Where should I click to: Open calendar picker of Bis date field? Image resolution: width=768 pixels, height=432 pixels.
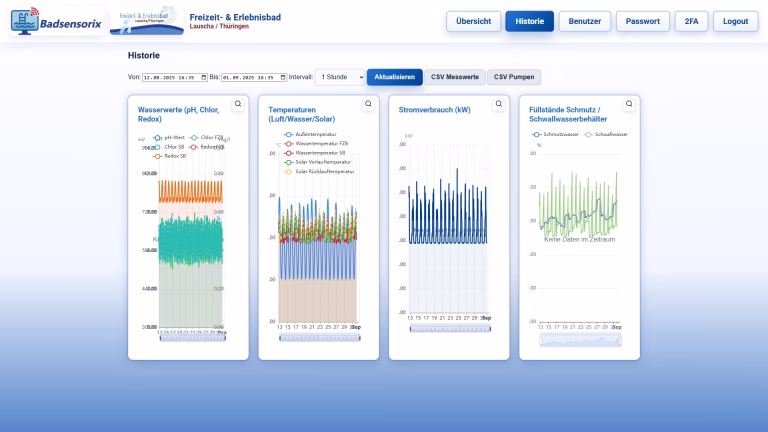283,77
